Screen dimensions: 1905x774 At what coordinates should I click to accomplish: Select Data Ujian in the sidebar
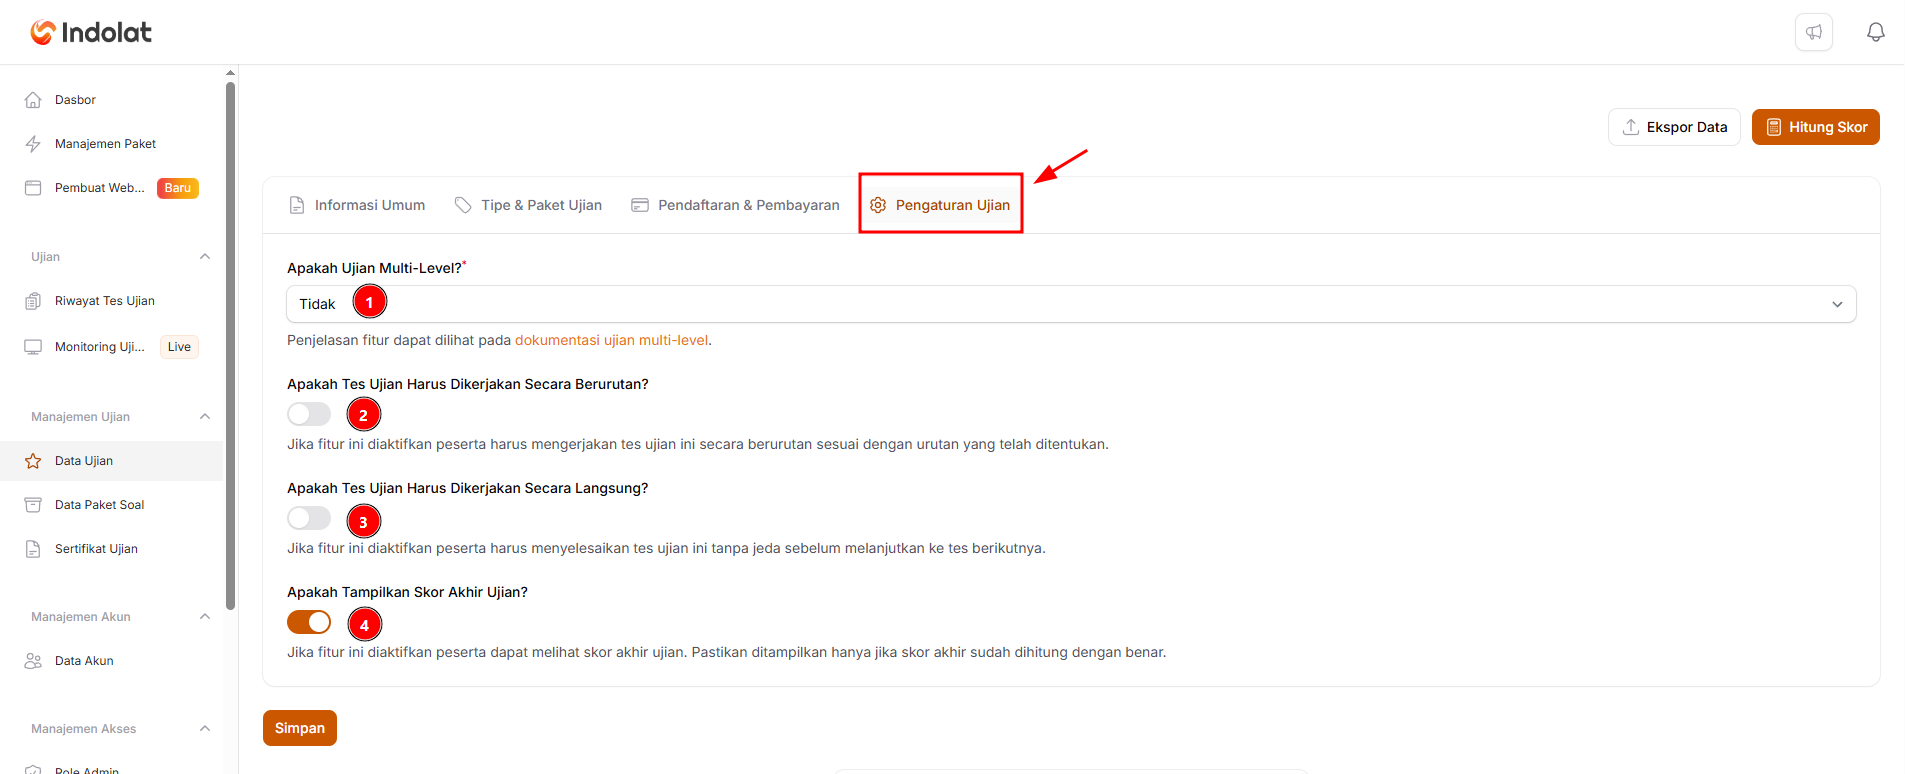pyautogui.click(x=112, y=461)
